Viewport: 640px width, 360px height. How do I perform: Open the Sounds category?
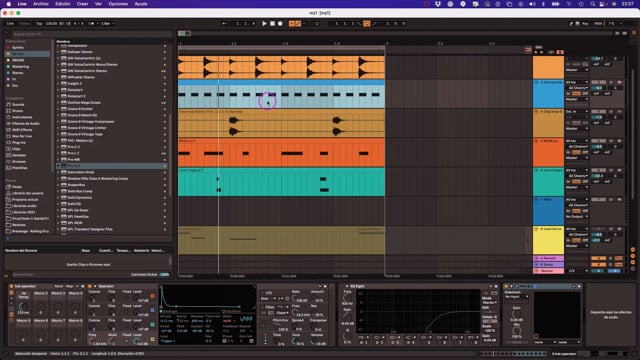(27, 104)
